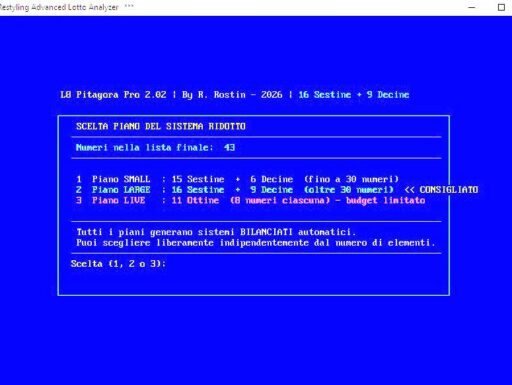The width and height of the screenshot is (512, 385).
Task: Click the window title 'Restyling Advanced Lotto Analyzer'
Action: click(x=59, y=7)
